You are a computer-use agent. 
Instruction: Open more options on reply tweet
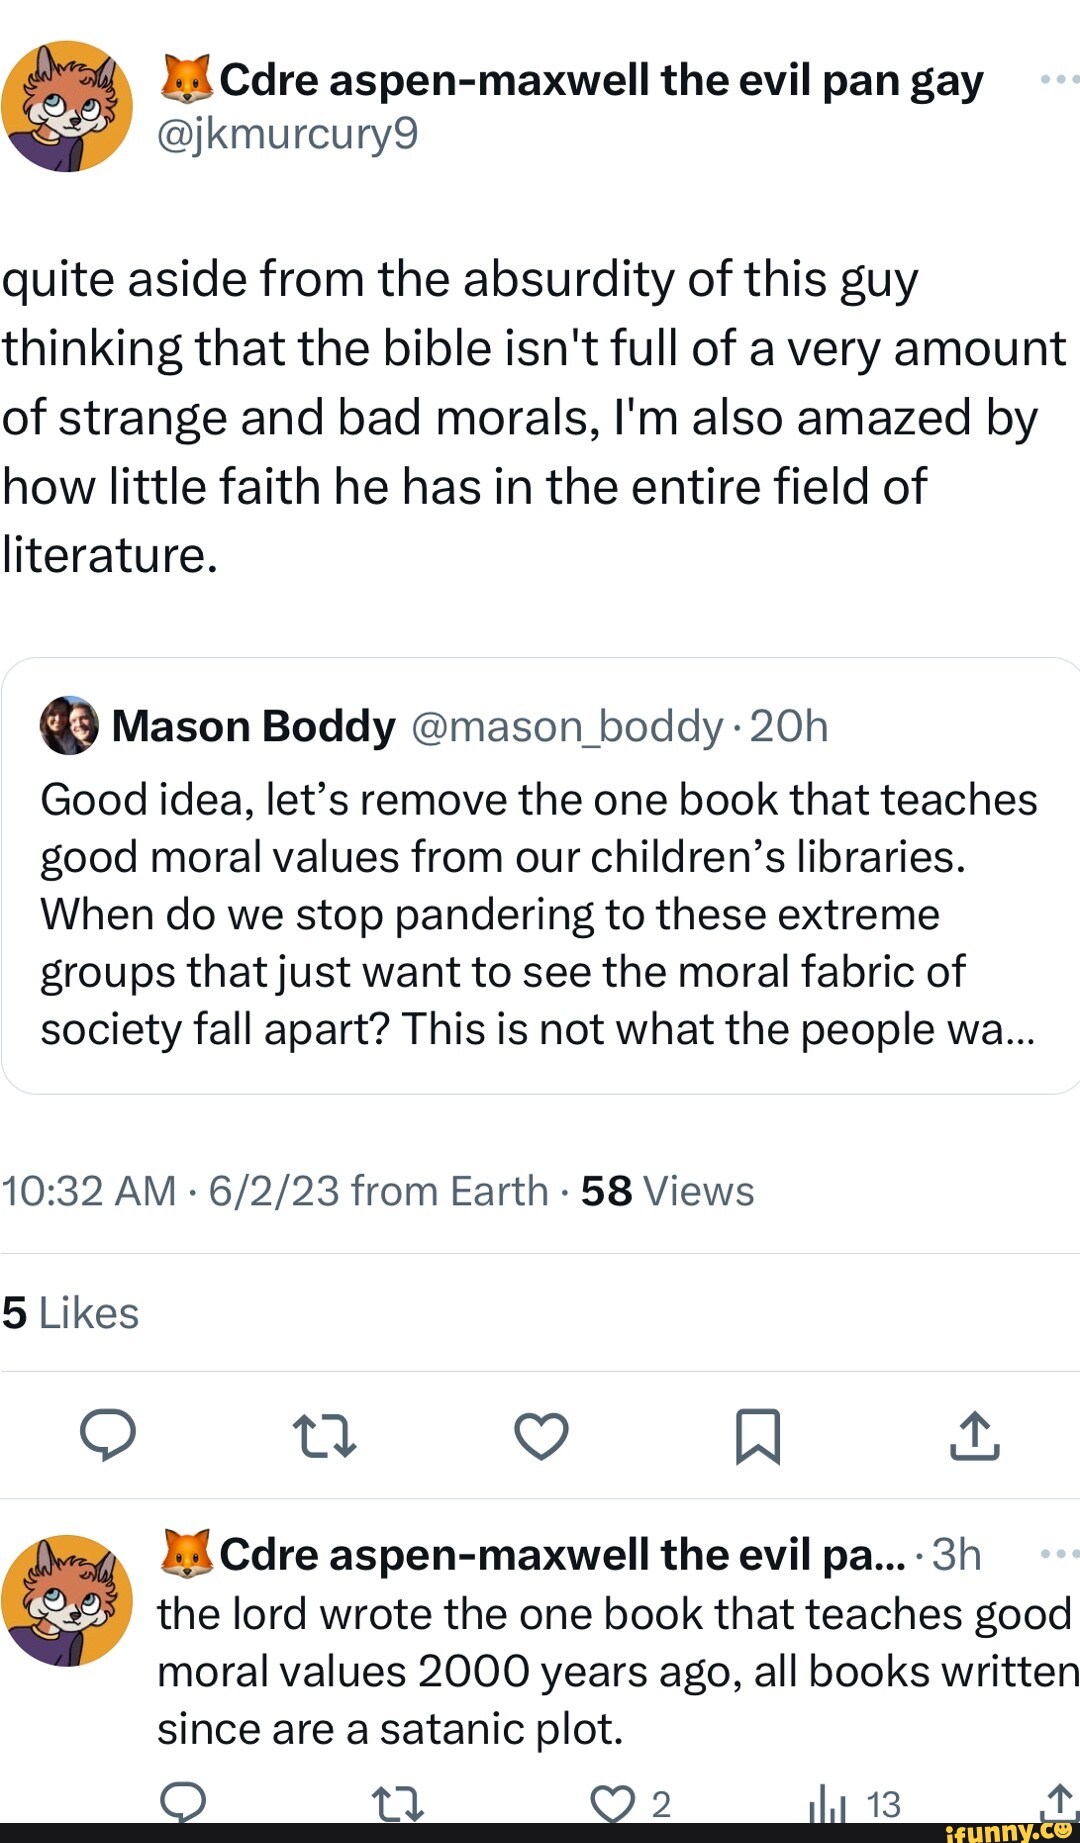tap(1058, 1554)
